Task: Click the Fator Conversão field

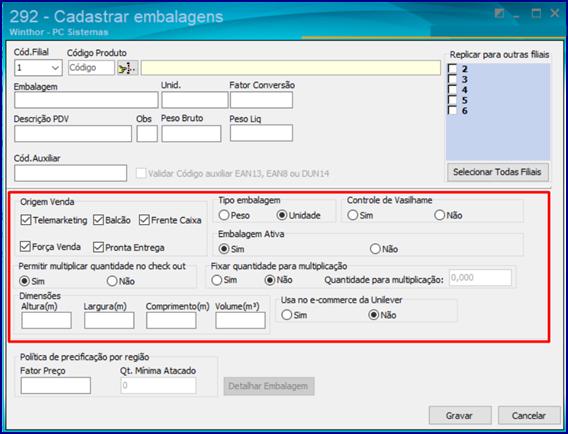Action: (x=261, y=100)
